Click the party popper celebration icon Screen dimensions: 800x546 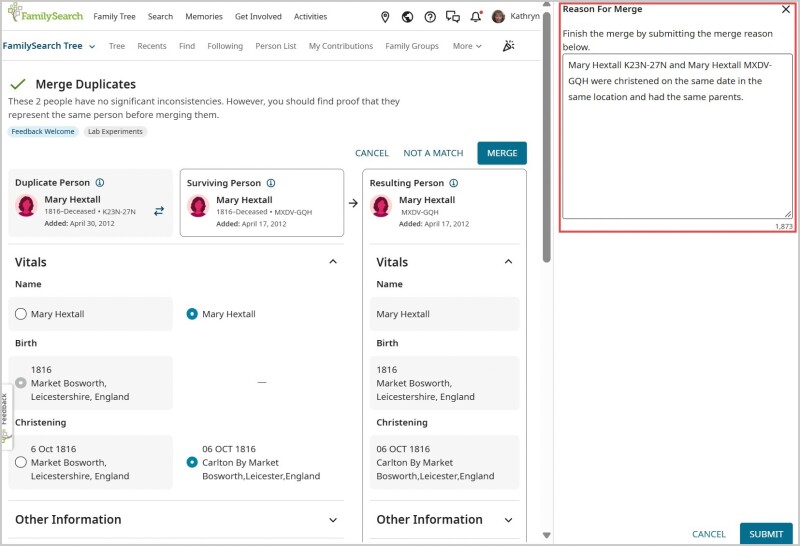(x=508, y=46)
